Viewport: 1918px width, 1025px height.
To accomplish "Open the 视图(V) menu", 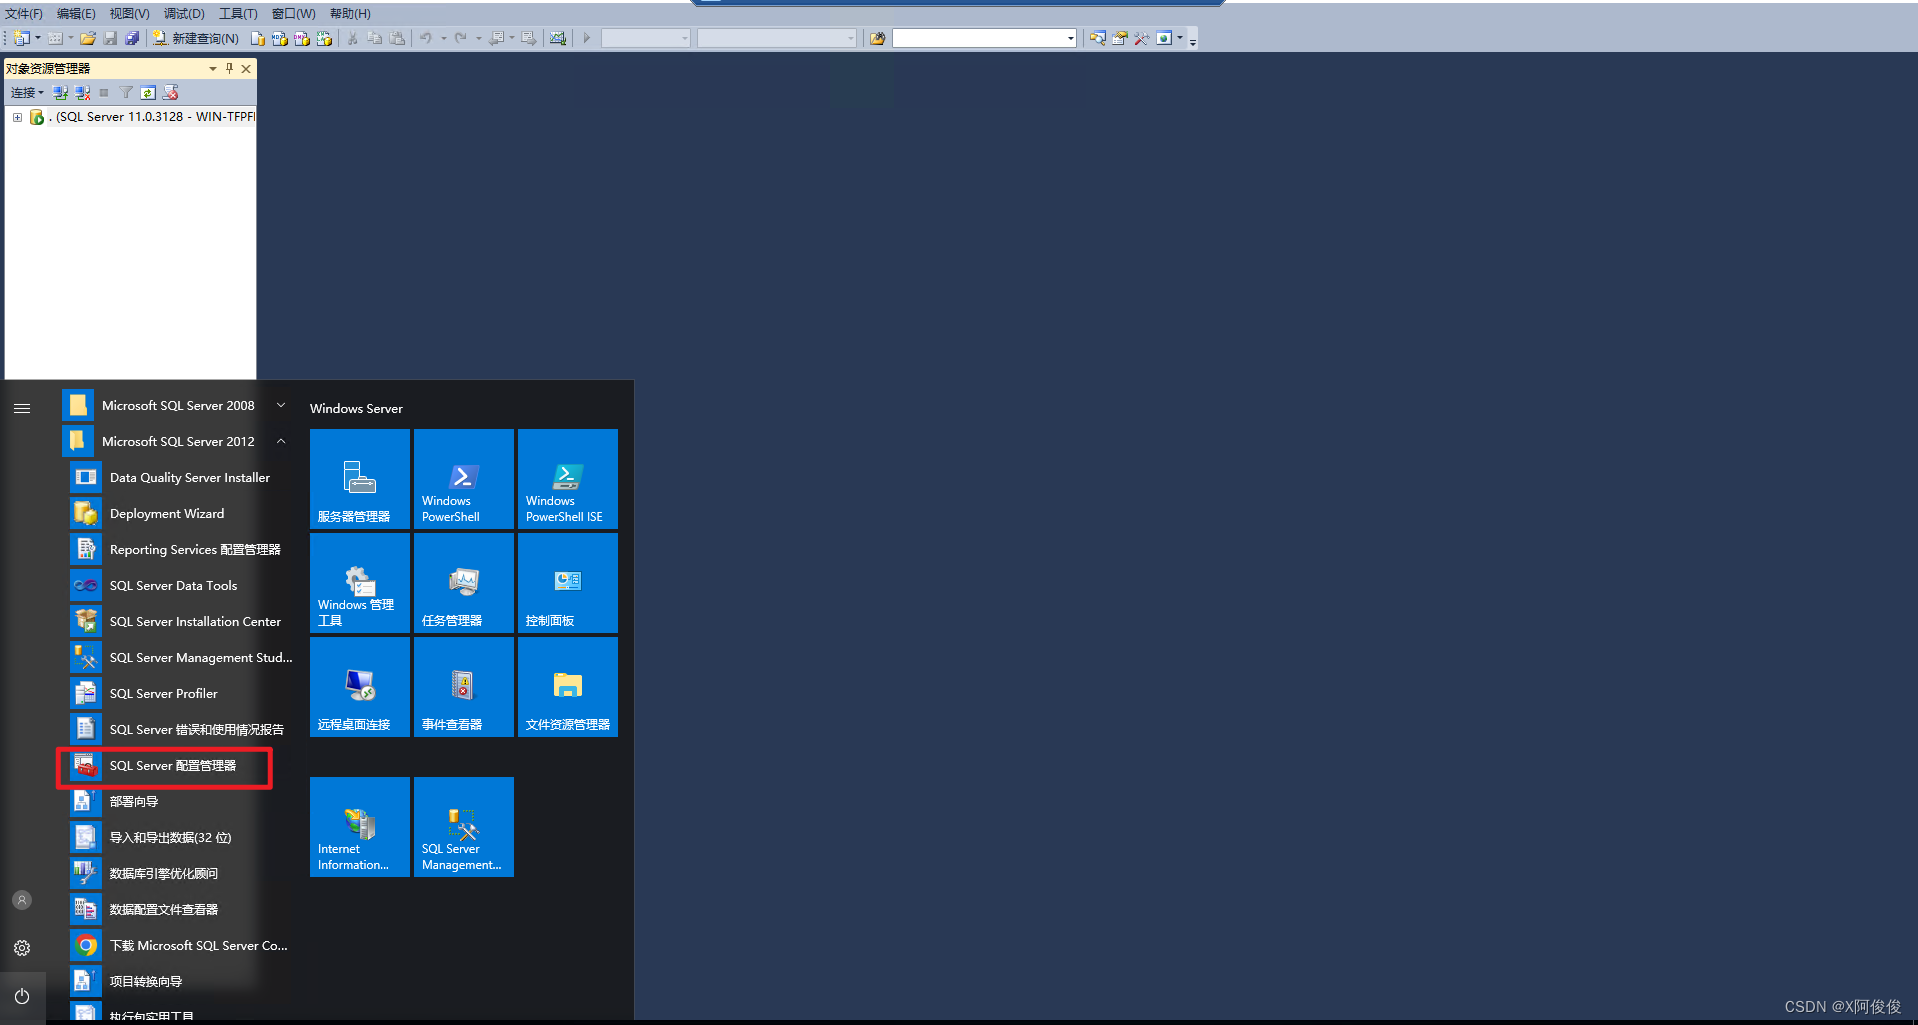I will pos(129,14).
